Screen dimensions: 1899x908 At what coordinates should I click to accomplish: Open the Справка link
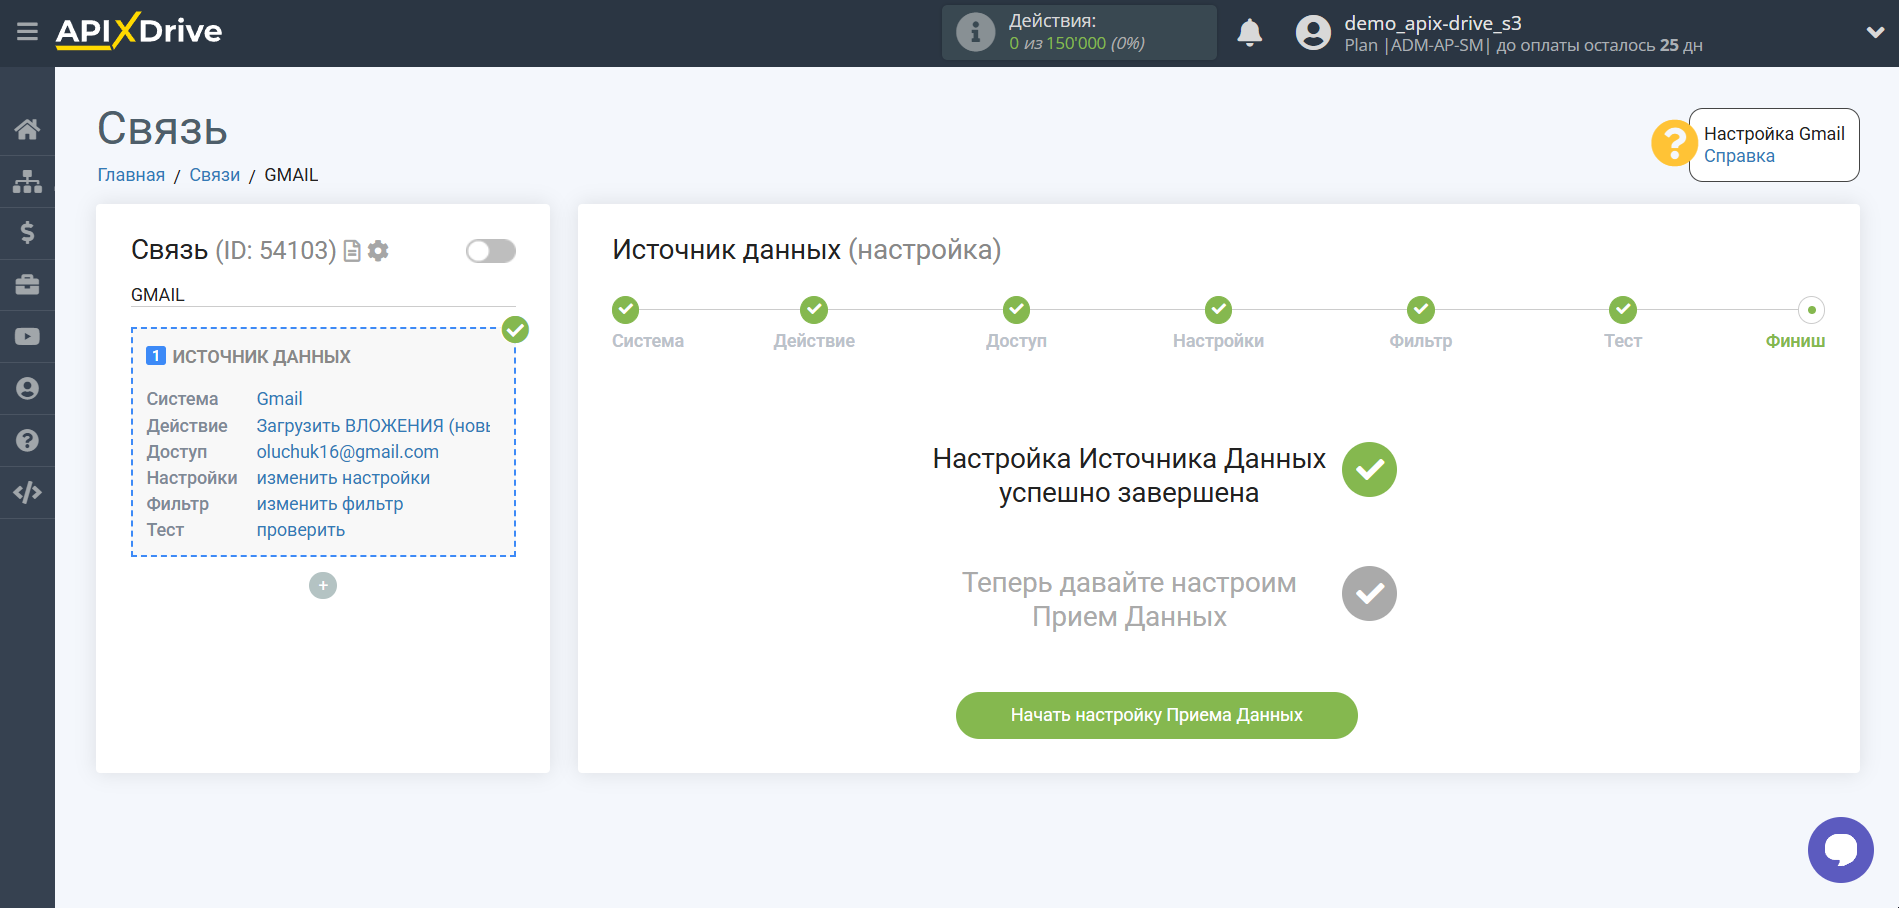point(1739,156)
